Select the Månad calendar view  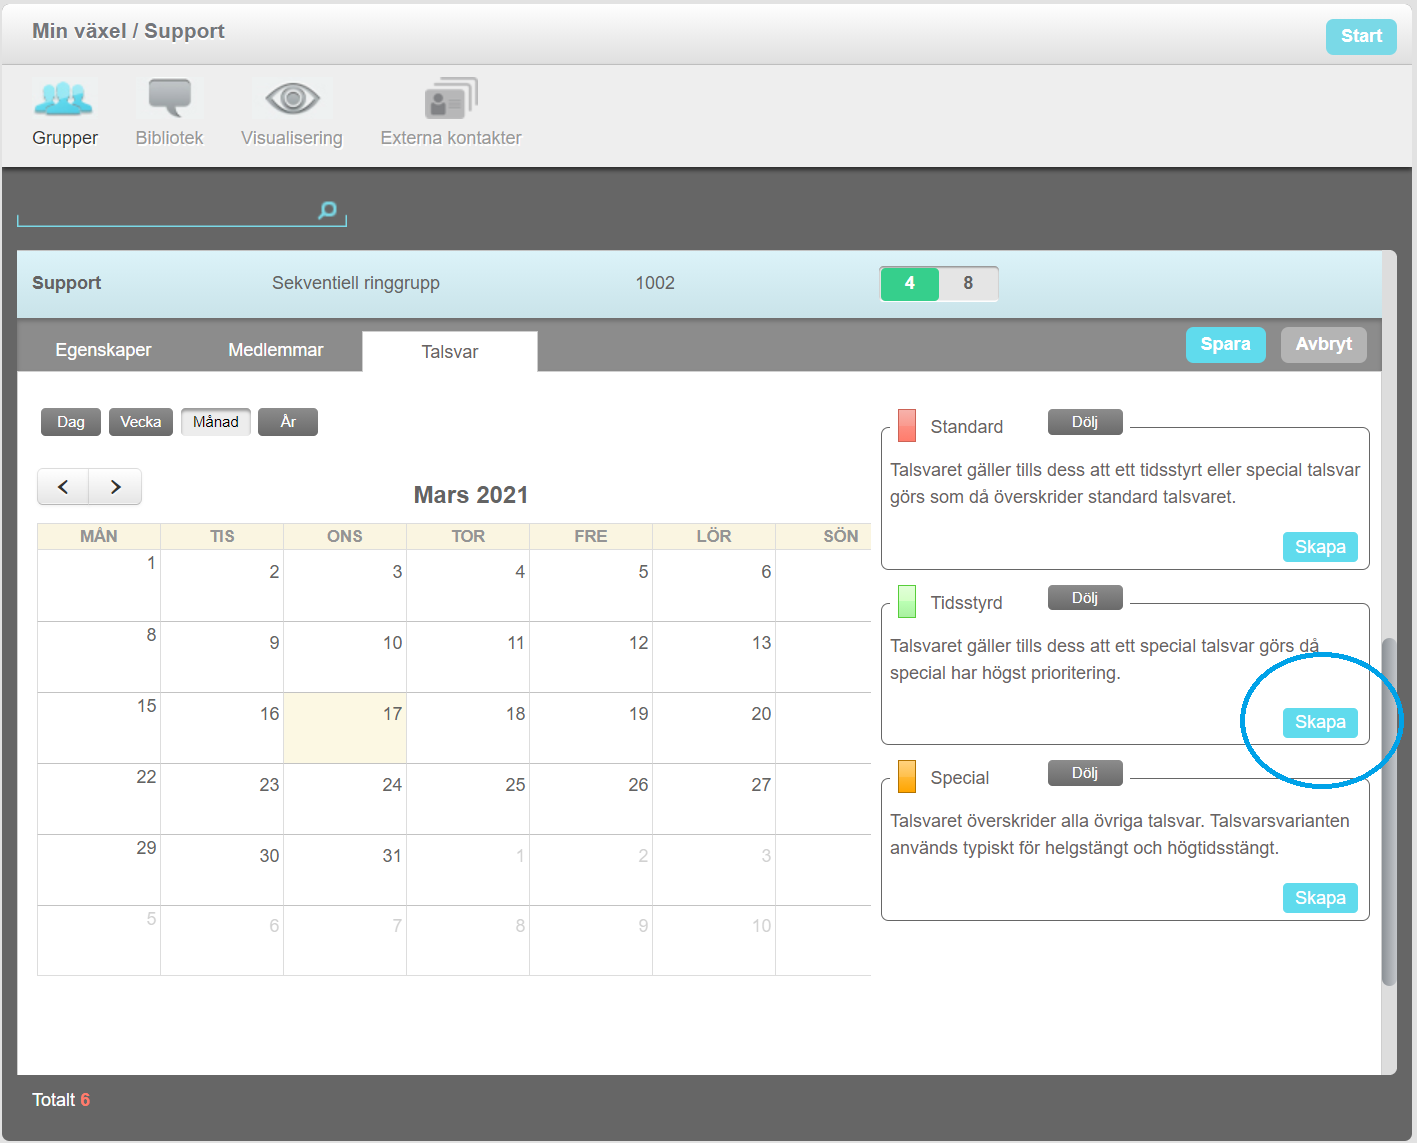[216, 422]
